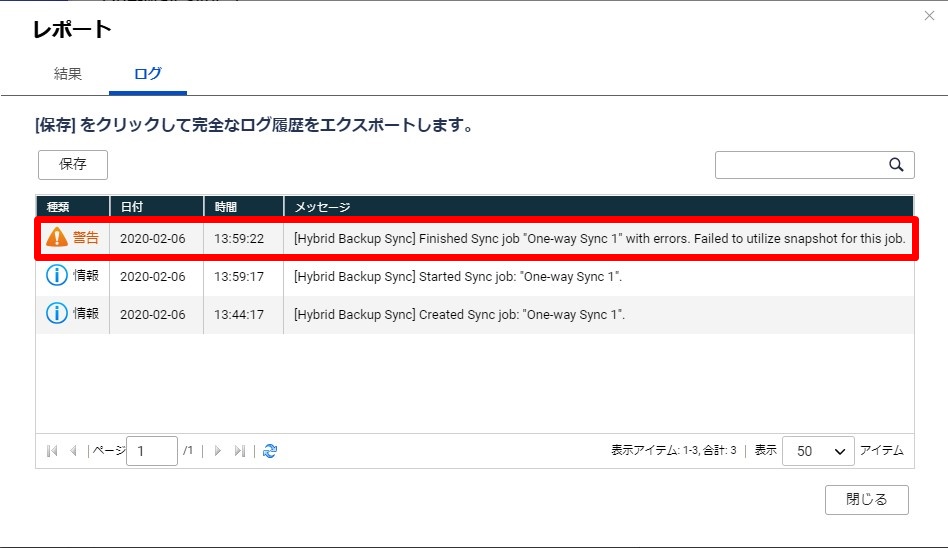Screen dimensions: 948x548
Task: Close the report dialog with the X
Action: coord(929,16)
